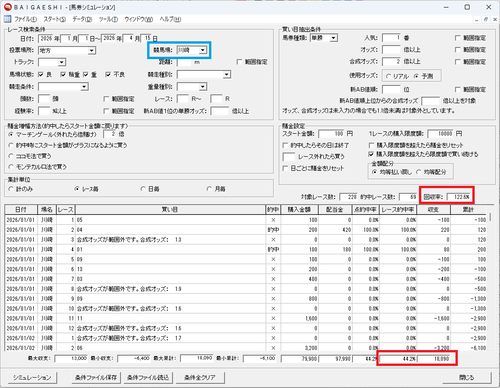Click the -1,600 balance cell in race 11 row
The width and height of the screenshot is (500, 388).
point(433,319)
